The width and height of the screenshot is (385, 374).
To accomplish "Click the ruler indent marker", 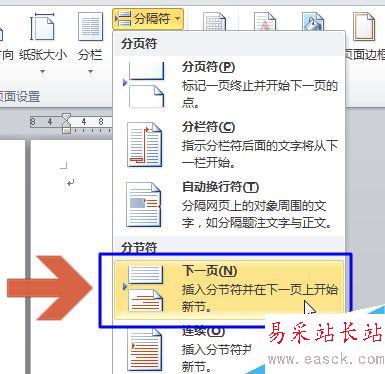I will tap(66, 123).
